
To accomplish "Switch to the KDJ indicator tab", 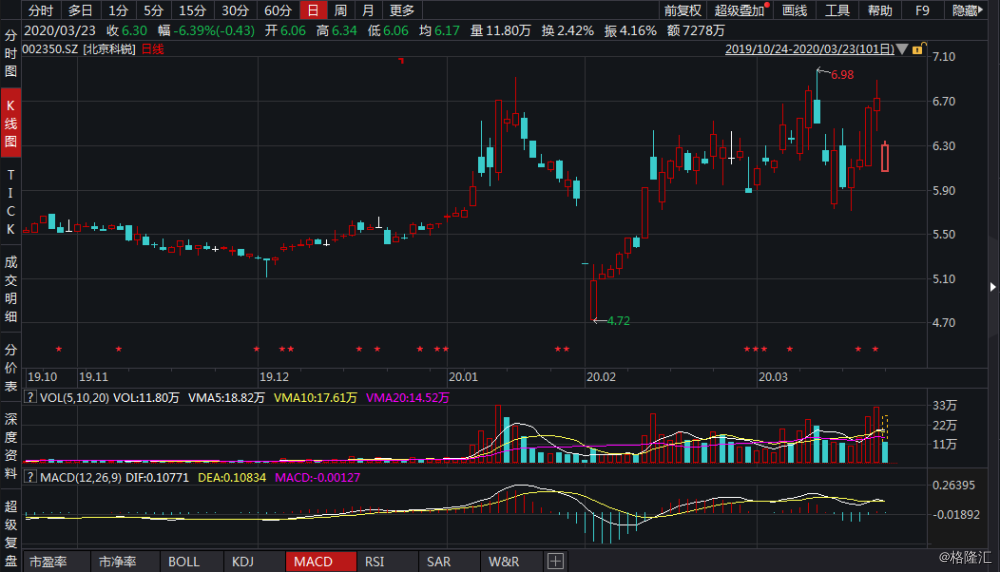I will click(x=243, y=561).
